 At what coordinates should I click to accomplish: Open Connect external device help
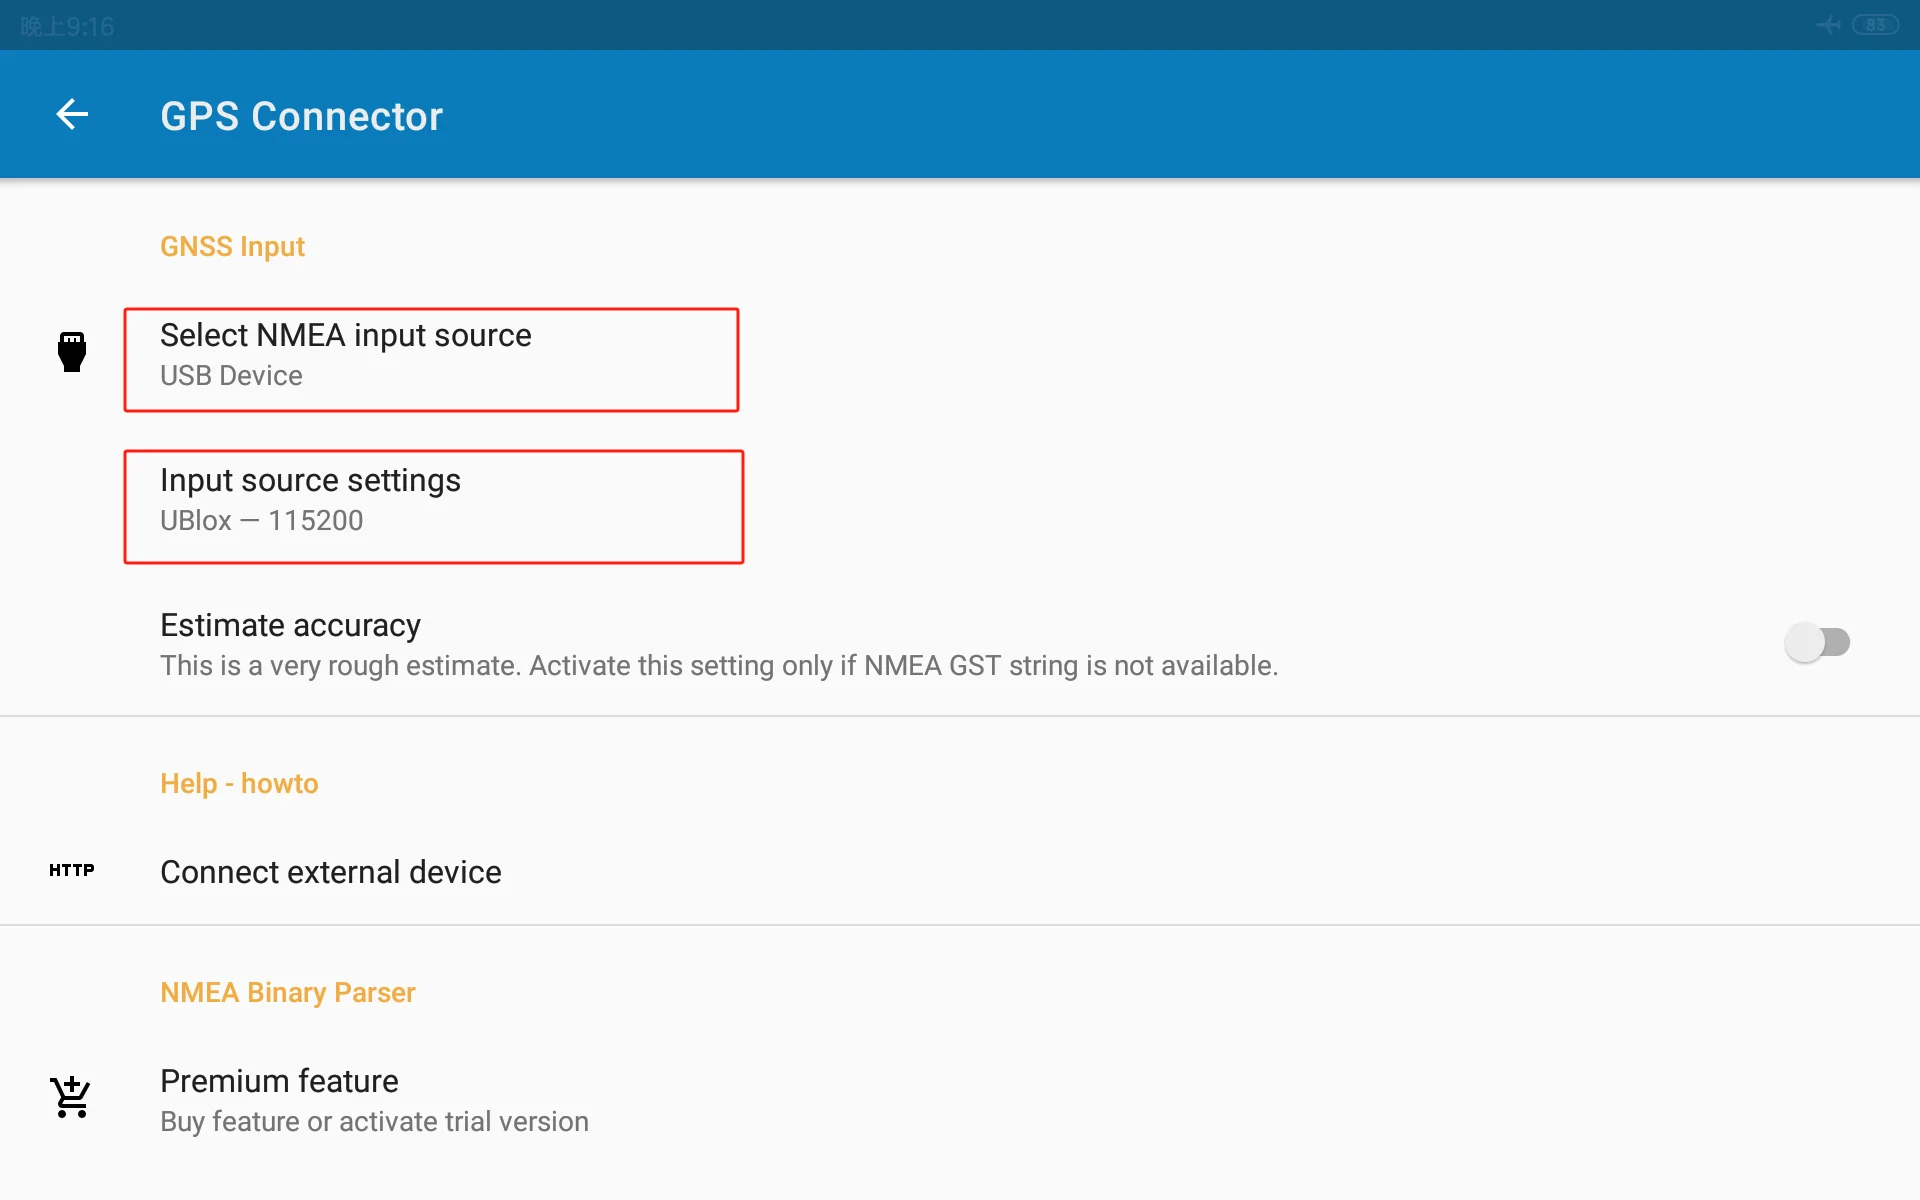coord(331,872)
